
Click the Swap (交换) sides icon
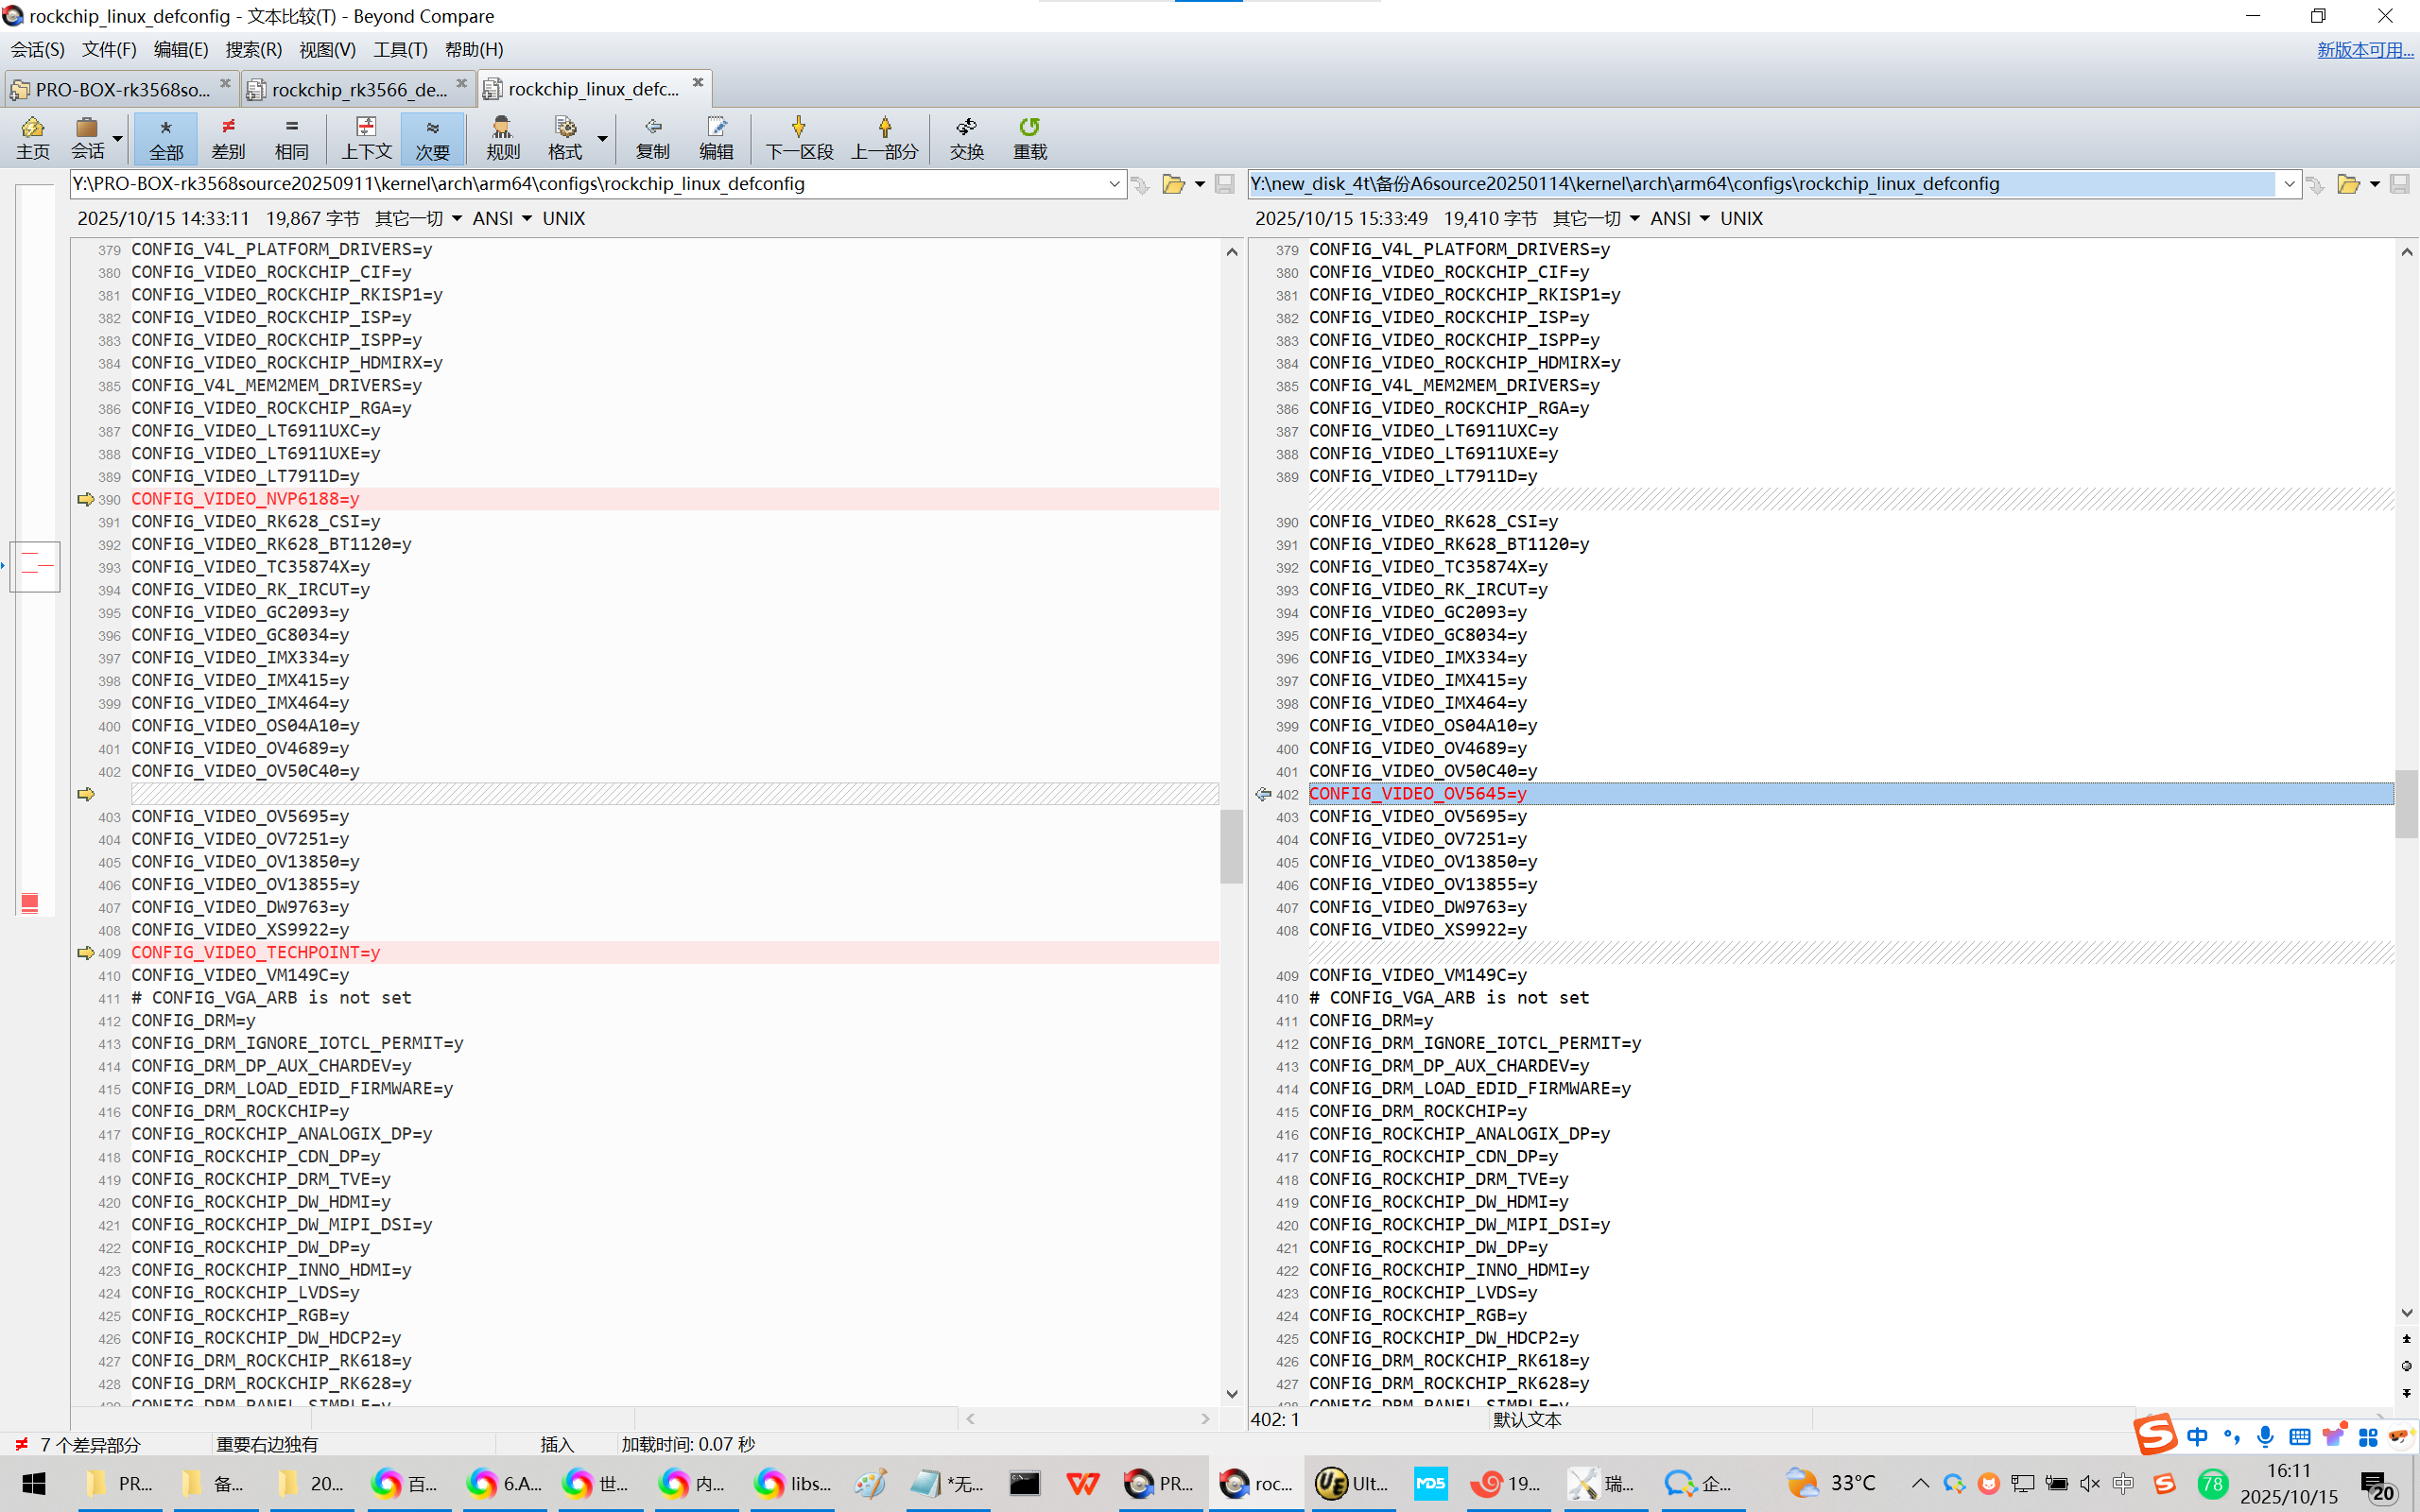tap(966, 137)
